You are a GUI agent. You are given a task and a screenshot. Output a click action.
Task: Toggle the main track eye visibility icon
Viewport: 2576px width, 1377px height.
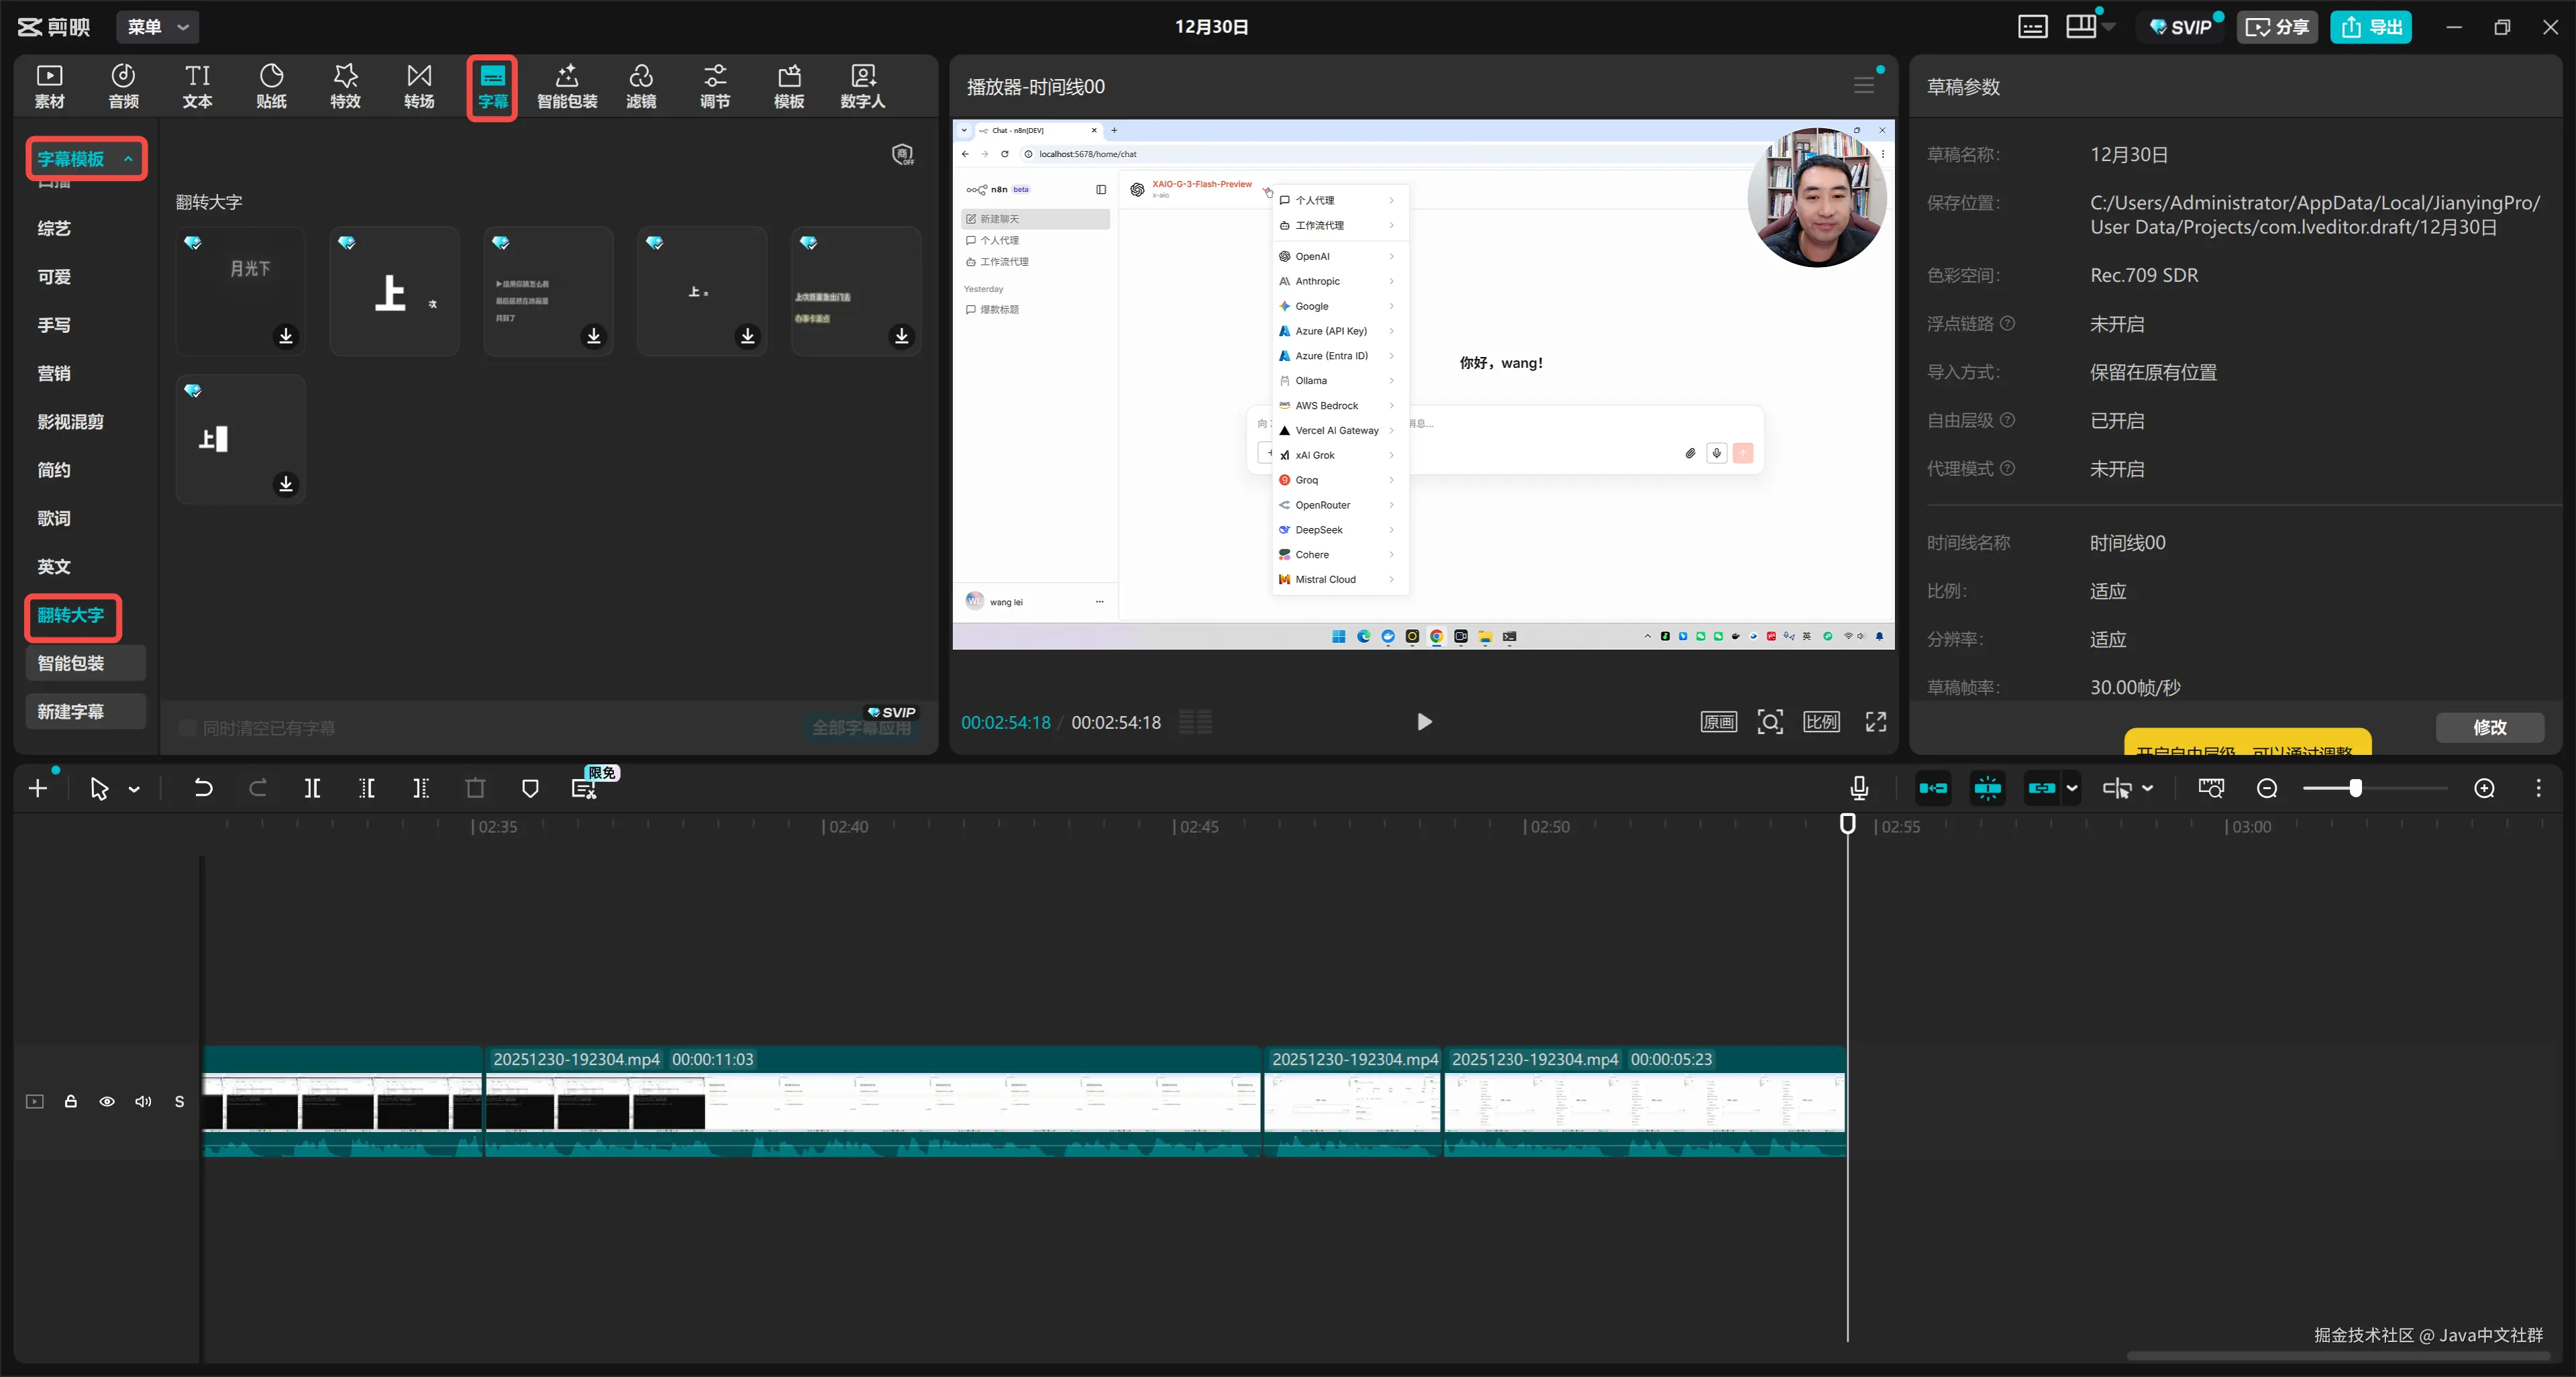(107, 1102)
